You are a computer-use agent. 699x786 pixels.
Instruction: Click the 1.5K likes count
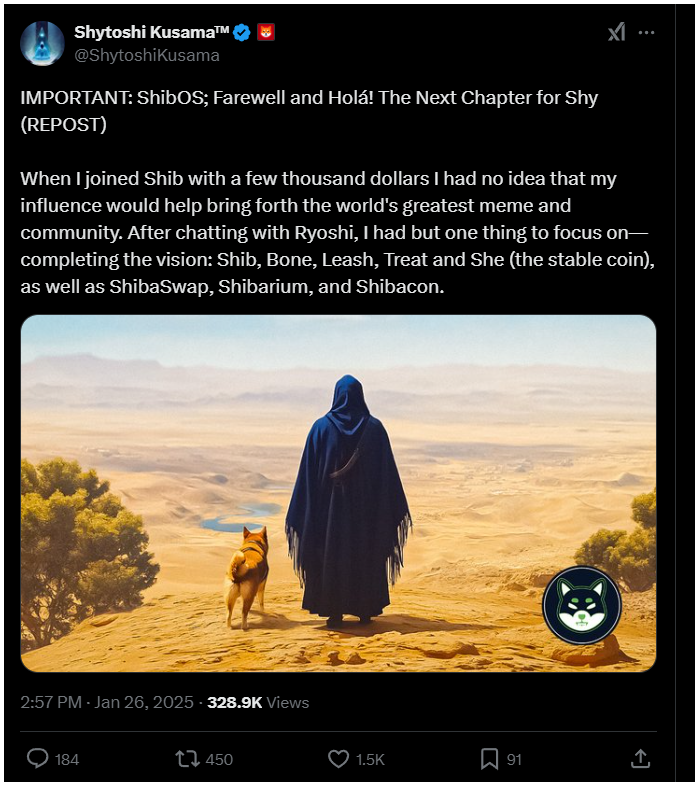click(x=370, y=759)
